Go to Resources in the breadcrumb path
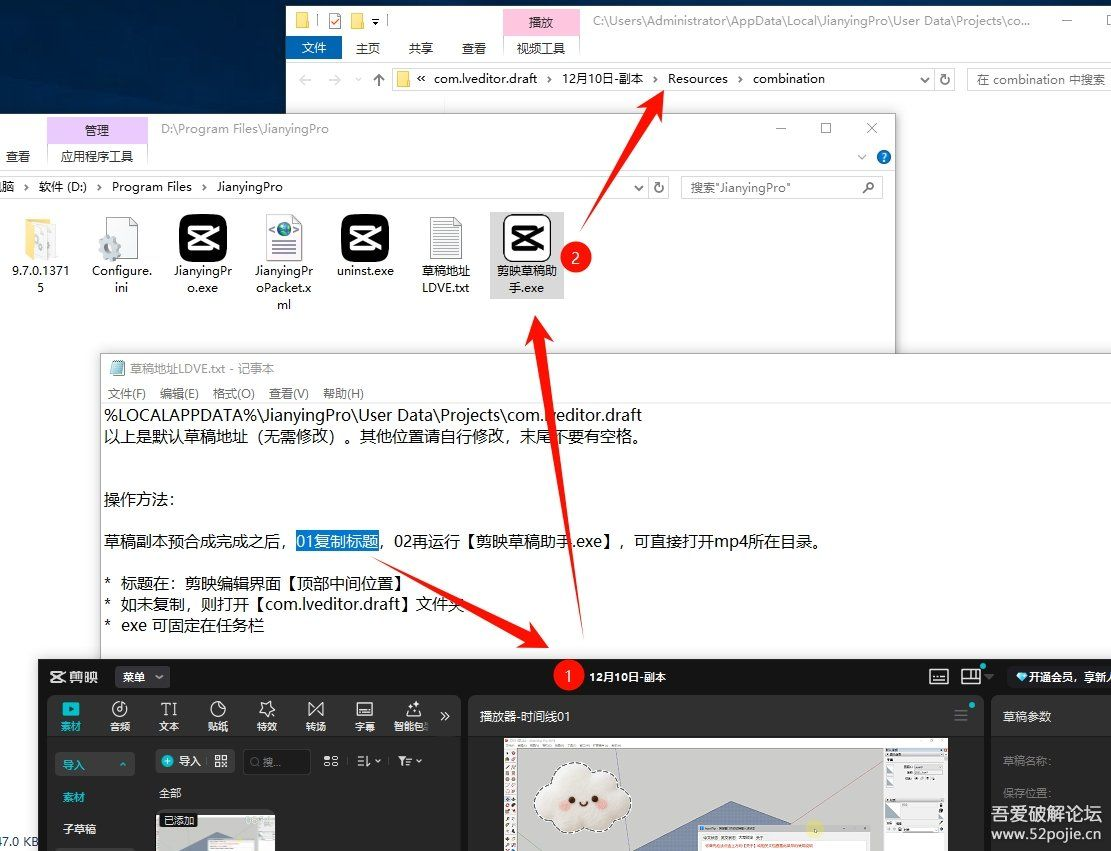 tap(697, 79)
